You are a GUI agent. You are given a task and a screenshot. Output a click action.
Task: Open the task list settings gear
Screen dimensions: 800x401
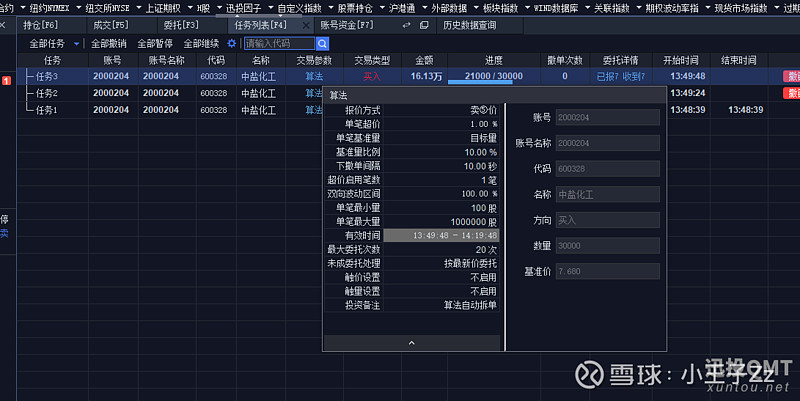coord(232,43)
